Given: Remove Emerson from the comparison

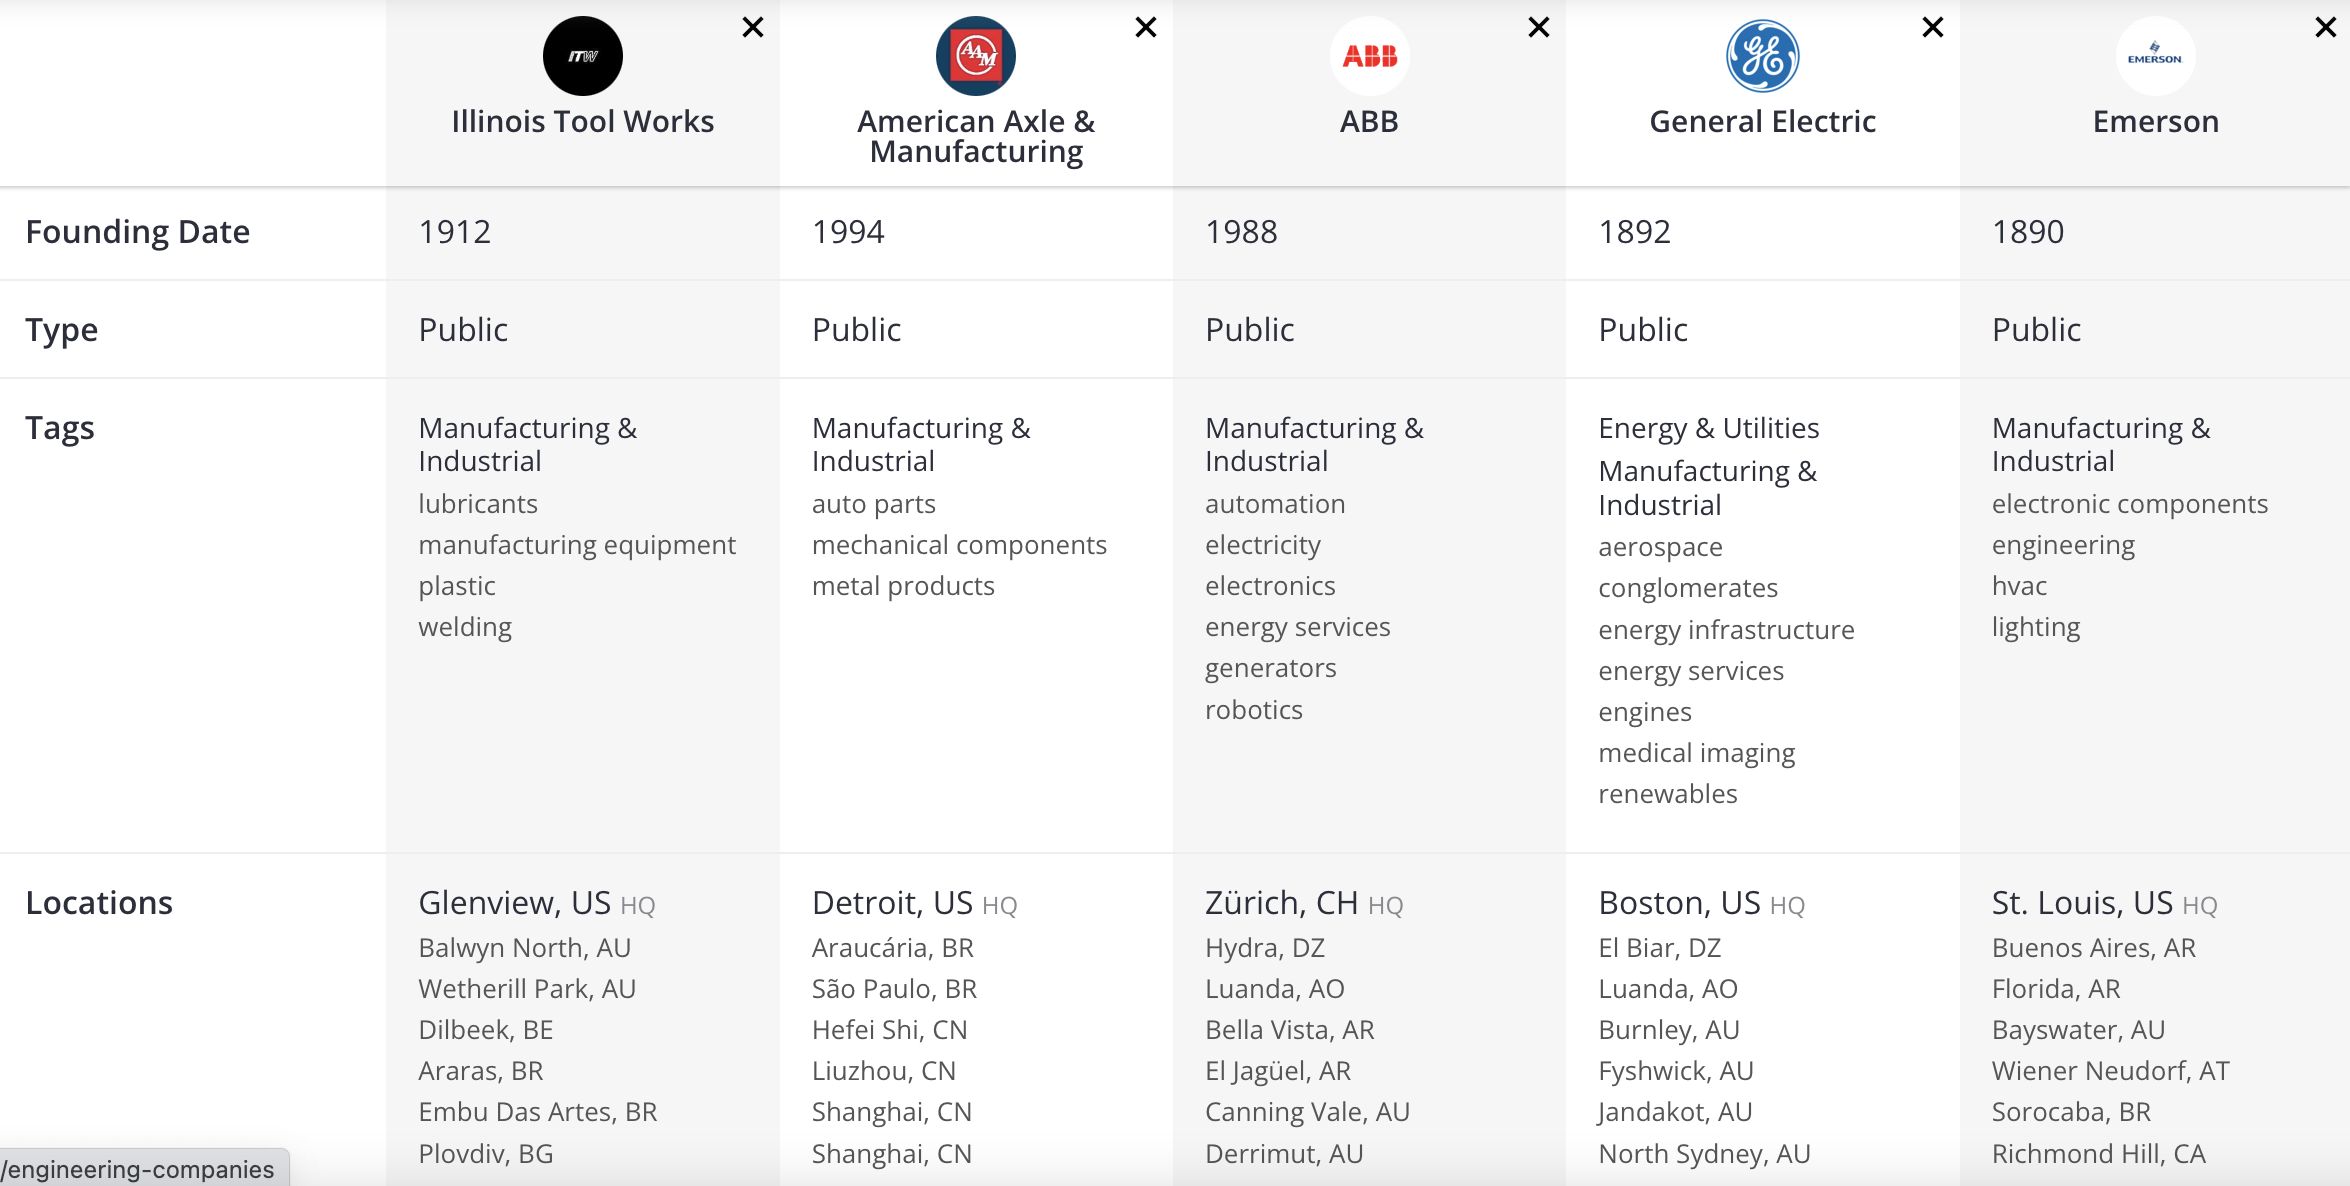Looking at the screenshot, I should click(x=2325, y=27).
